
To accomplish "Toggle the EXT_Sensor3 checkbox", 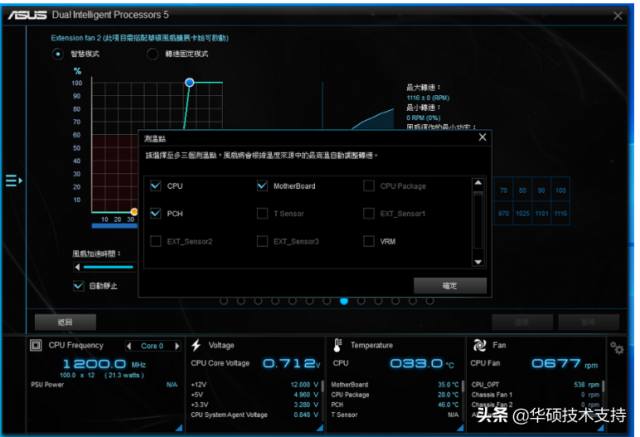I will click(262, 241).
